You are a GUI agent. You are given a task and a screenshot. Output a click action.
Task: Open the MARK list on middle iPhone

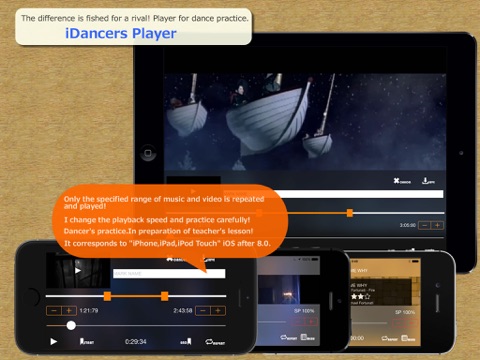308,338
